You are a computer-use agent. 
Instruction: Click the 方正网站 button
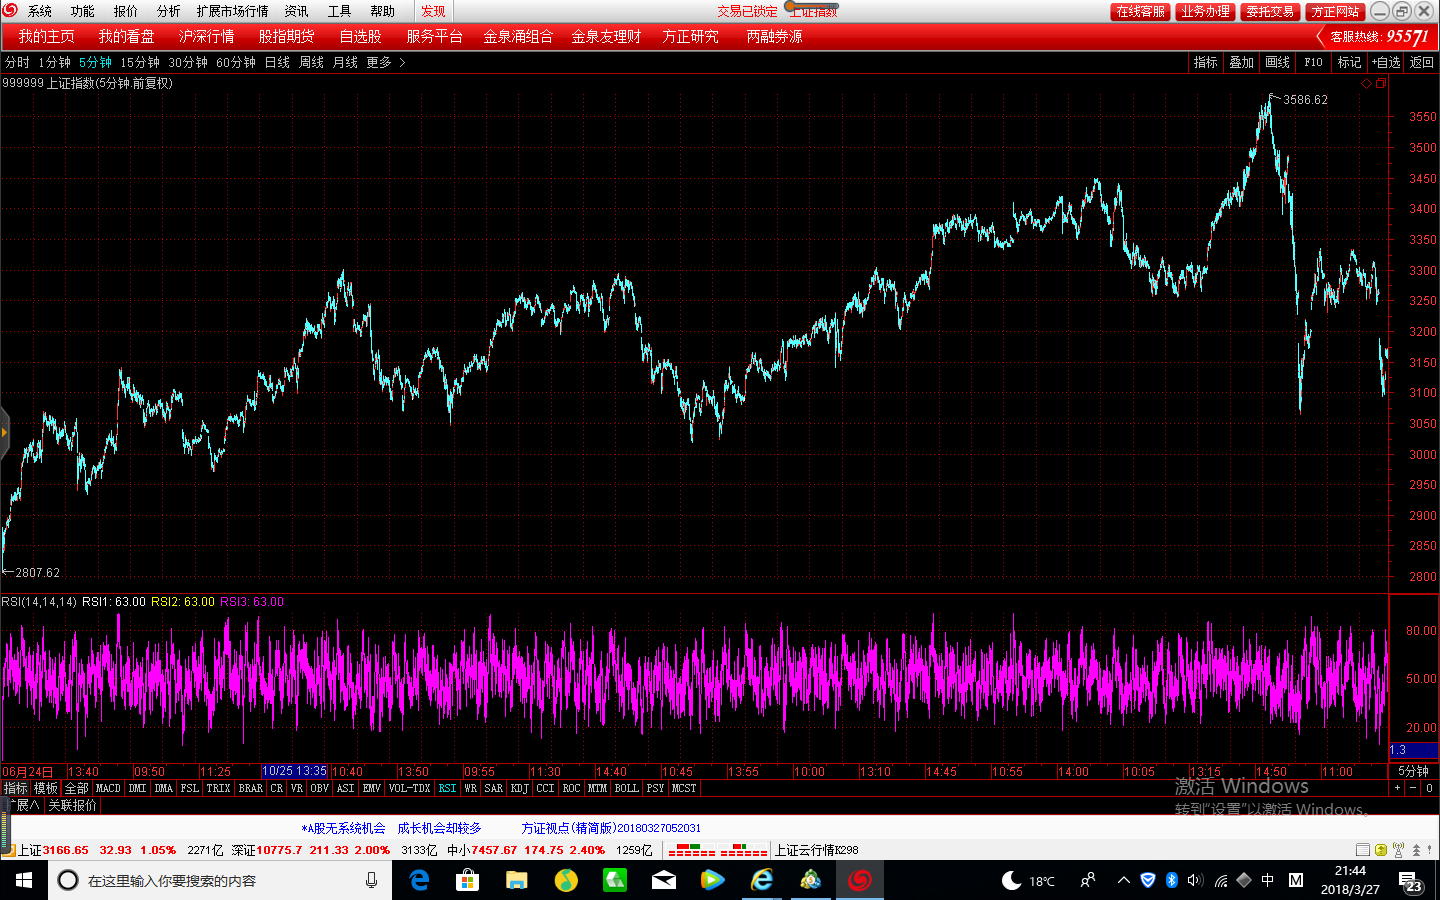[1335, 11]
